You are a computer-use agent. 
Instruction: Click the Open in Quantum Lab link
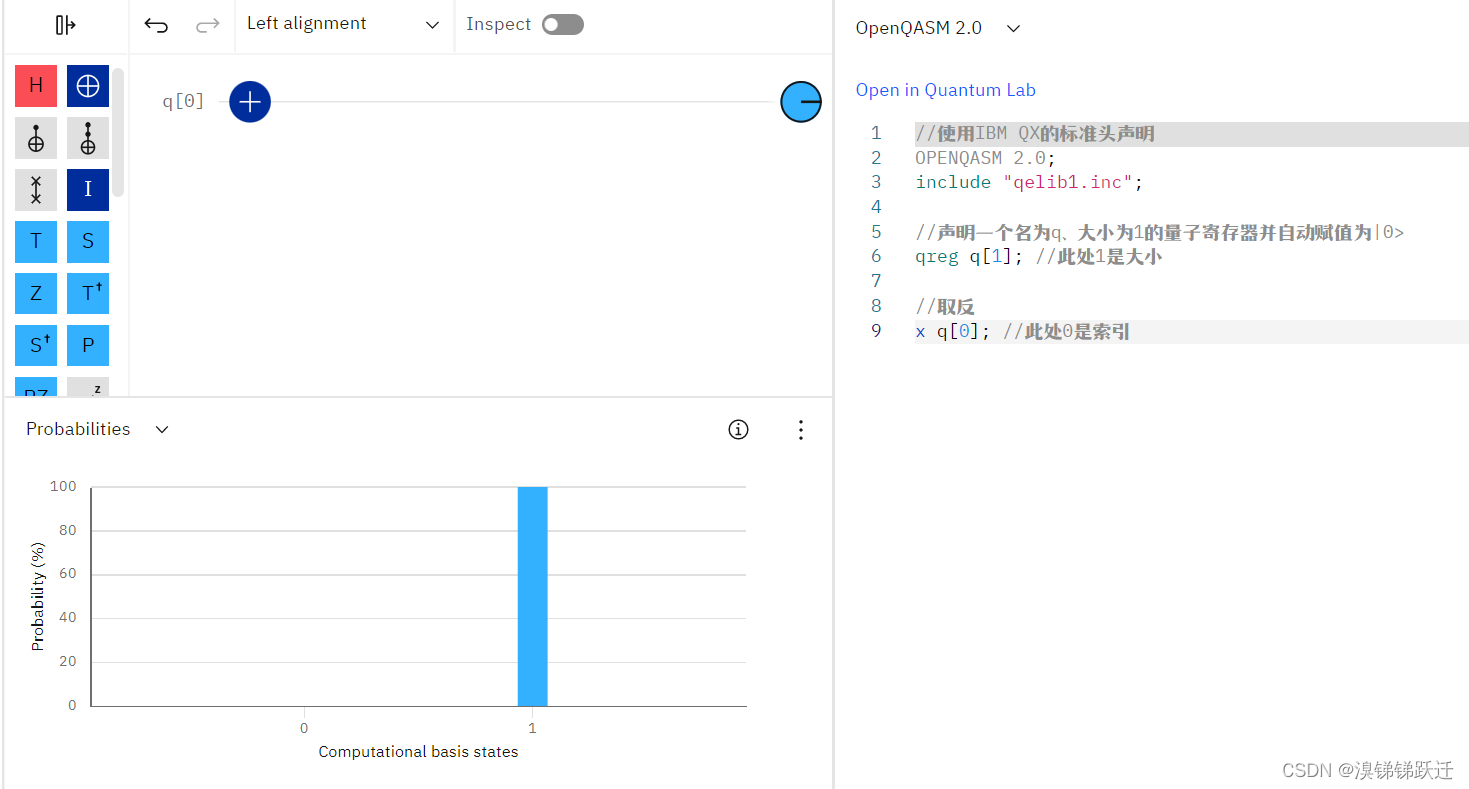[945, 89]
